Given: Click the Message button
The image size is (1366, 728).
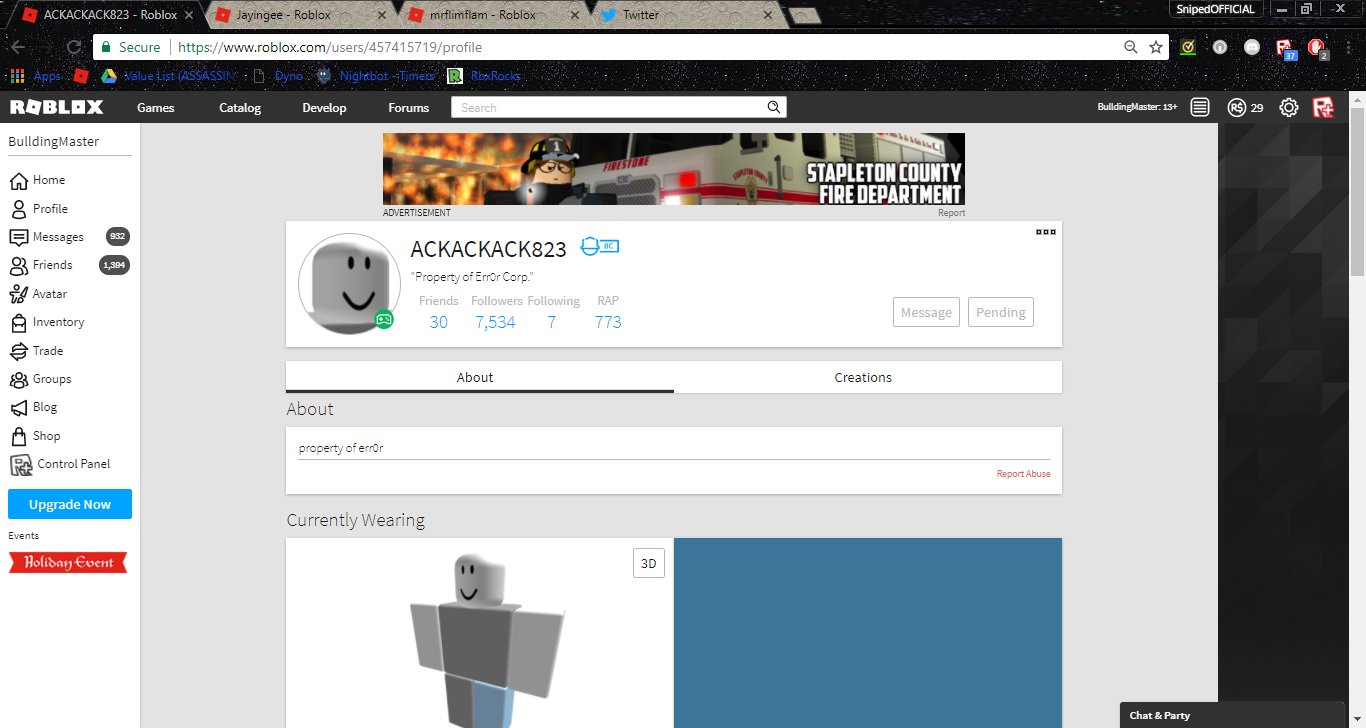Looking at the screenshot, I should pos(926,312).
